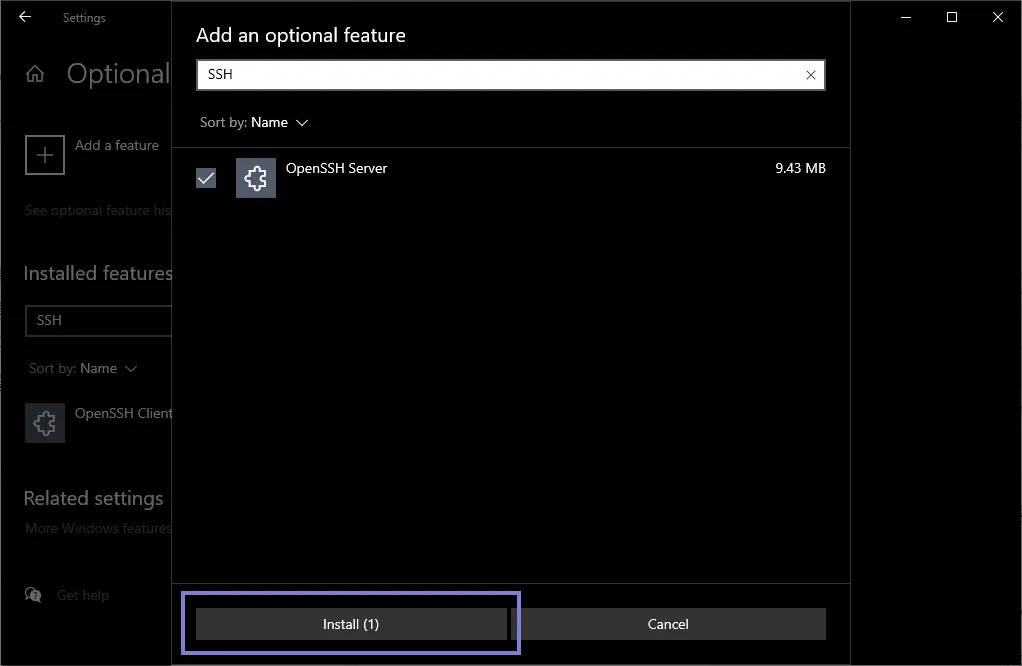Click the plus icon for Add a feature
The height and width of the screenshot is (666, 1022).
45,155
